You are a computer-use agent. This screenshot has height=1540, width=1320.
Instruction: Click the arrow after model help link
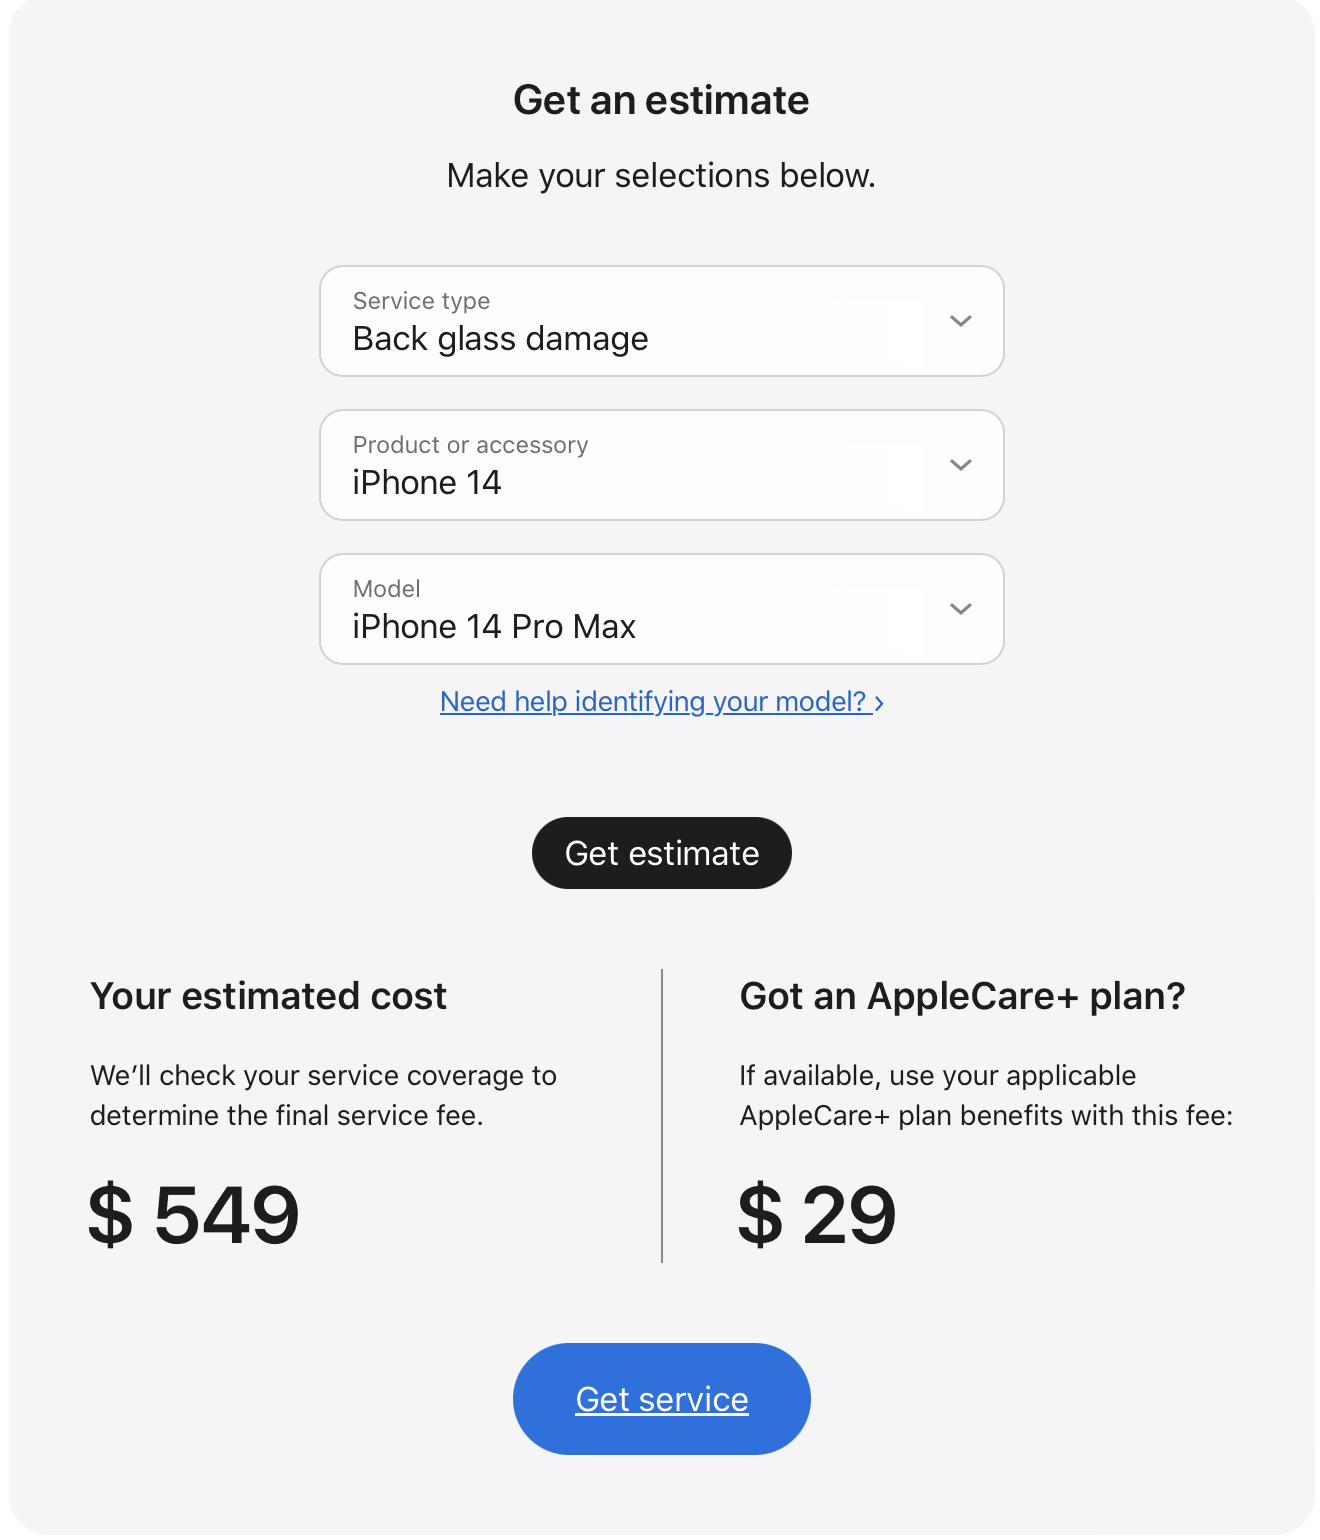879,703
